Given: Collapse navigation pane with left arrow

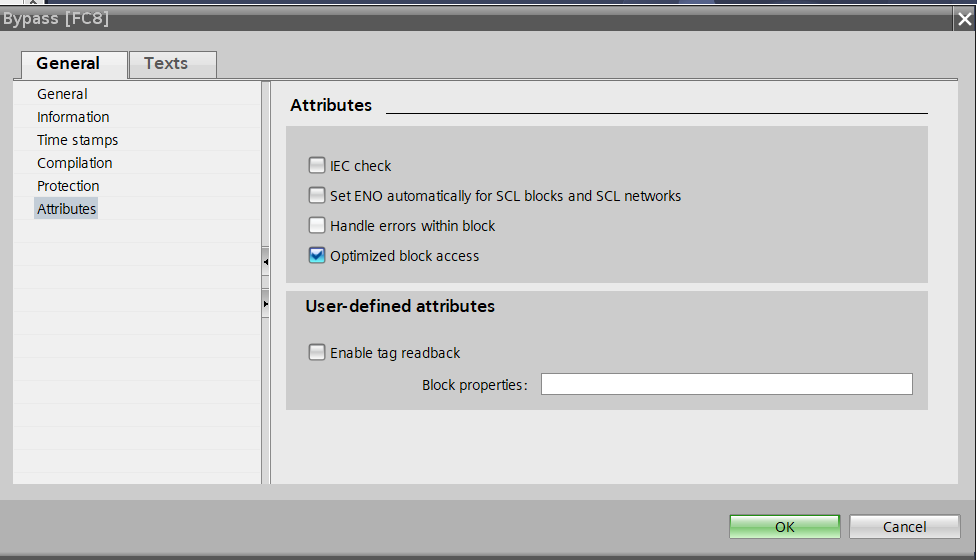Looking at the screenshot, I should coord(265,262).
